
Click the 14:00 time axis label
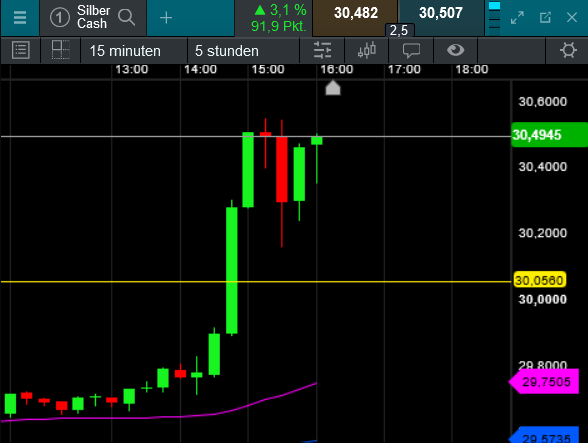coord(200,69)
